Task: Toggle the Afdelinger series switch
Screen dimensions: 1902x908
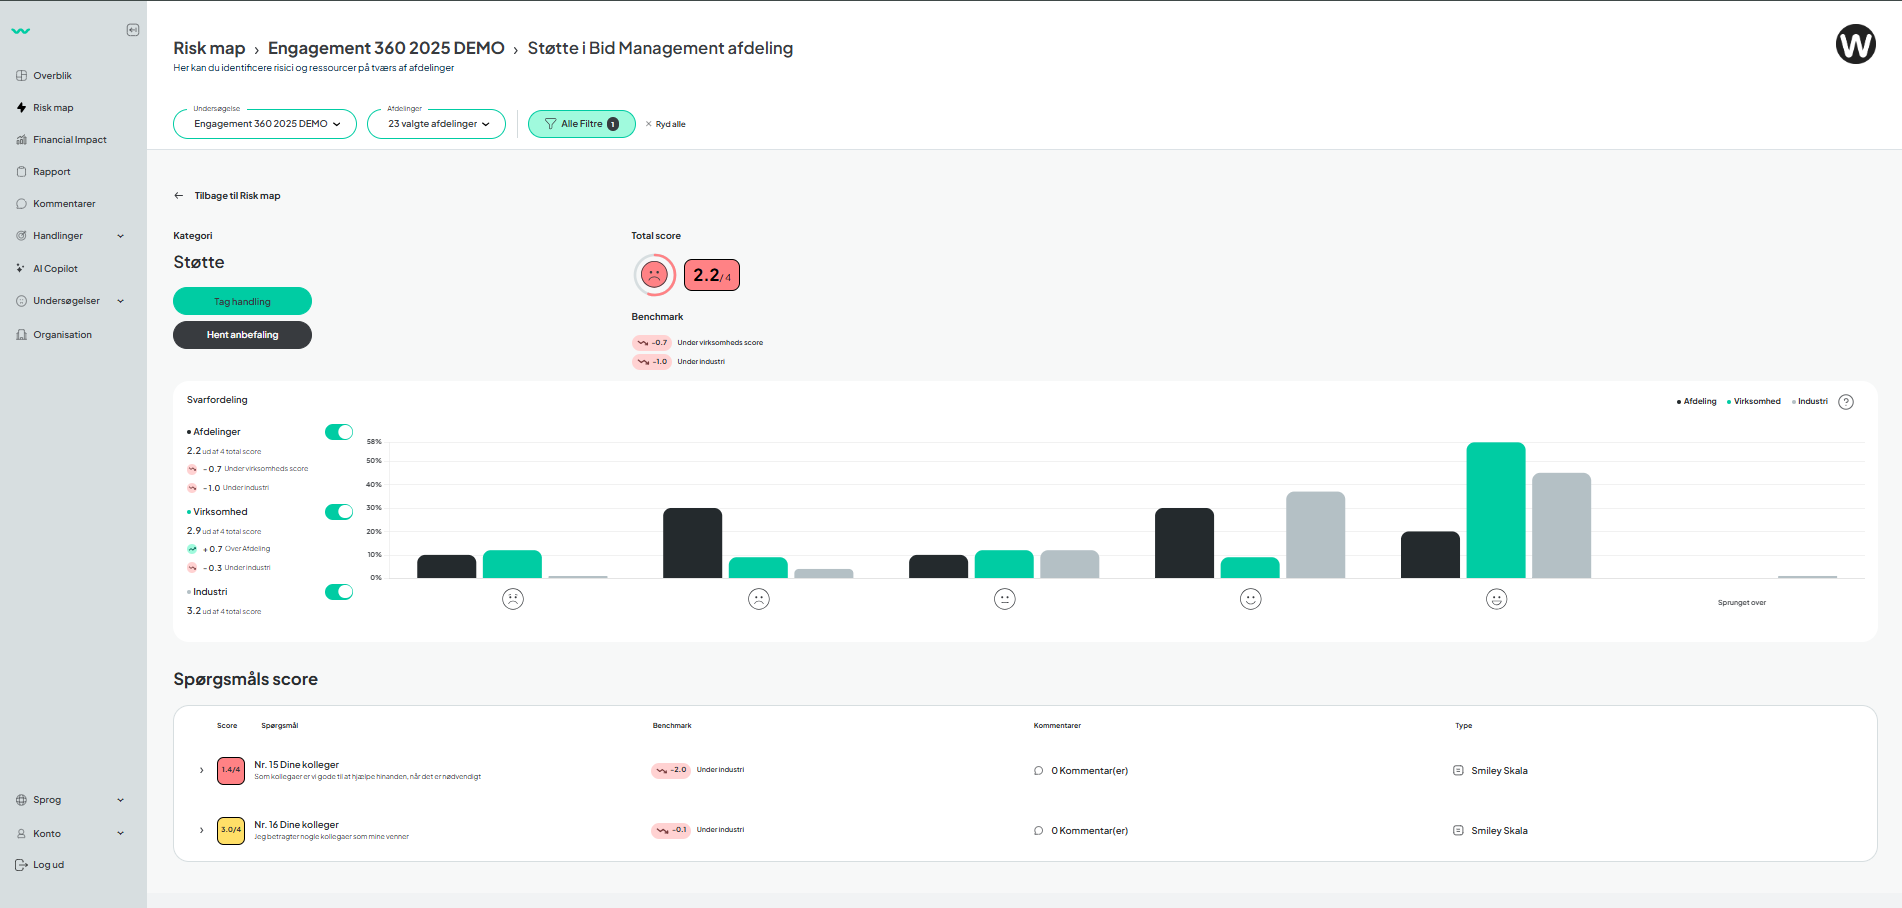Action: point(339,432)
